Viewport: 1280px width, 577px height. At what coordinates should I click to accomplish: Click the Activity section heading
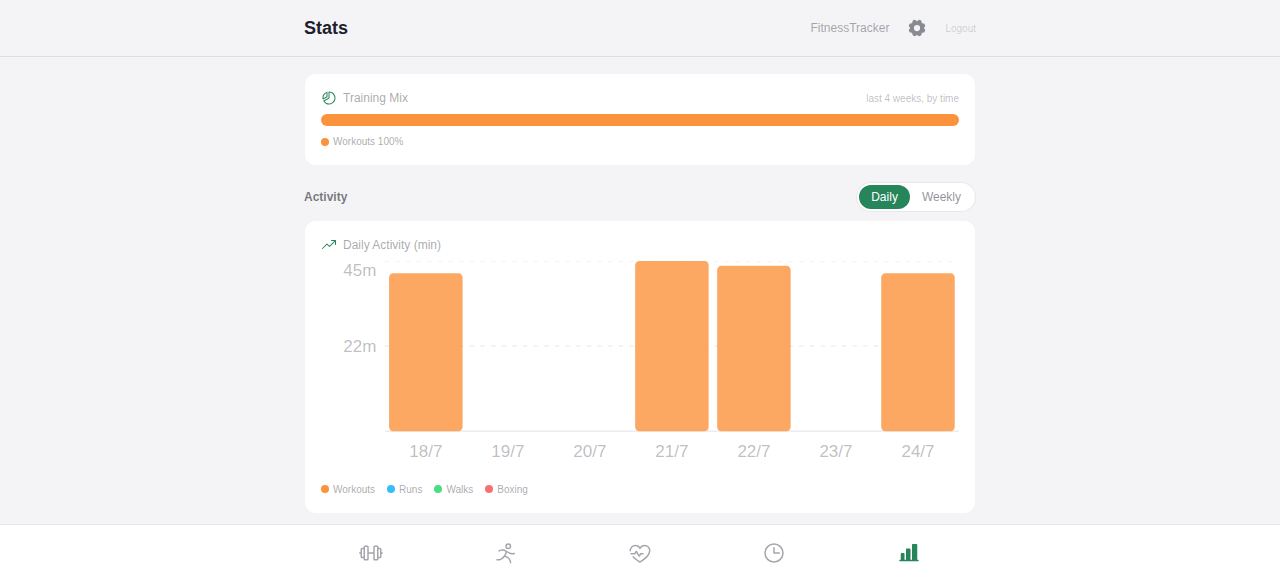point(326,197)
